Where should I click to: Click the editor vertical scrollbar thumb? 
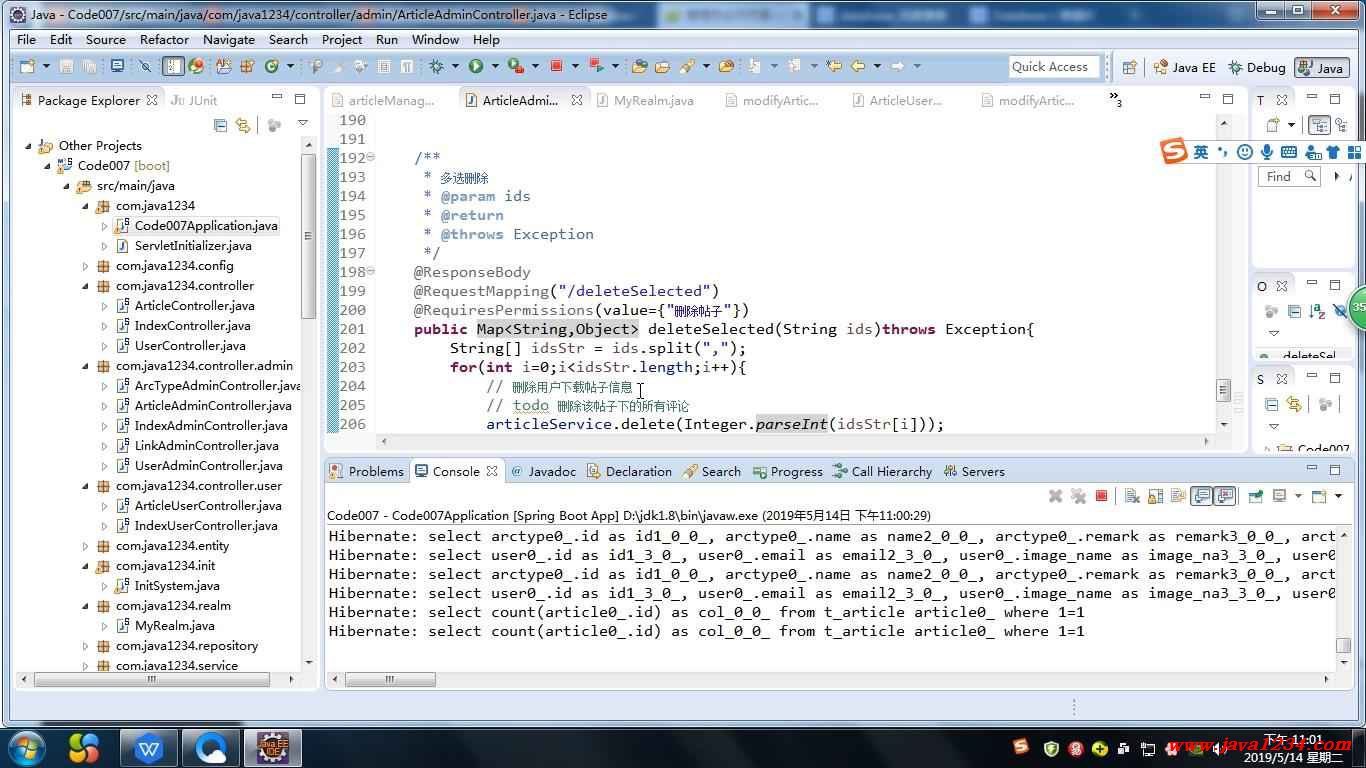1223,389
